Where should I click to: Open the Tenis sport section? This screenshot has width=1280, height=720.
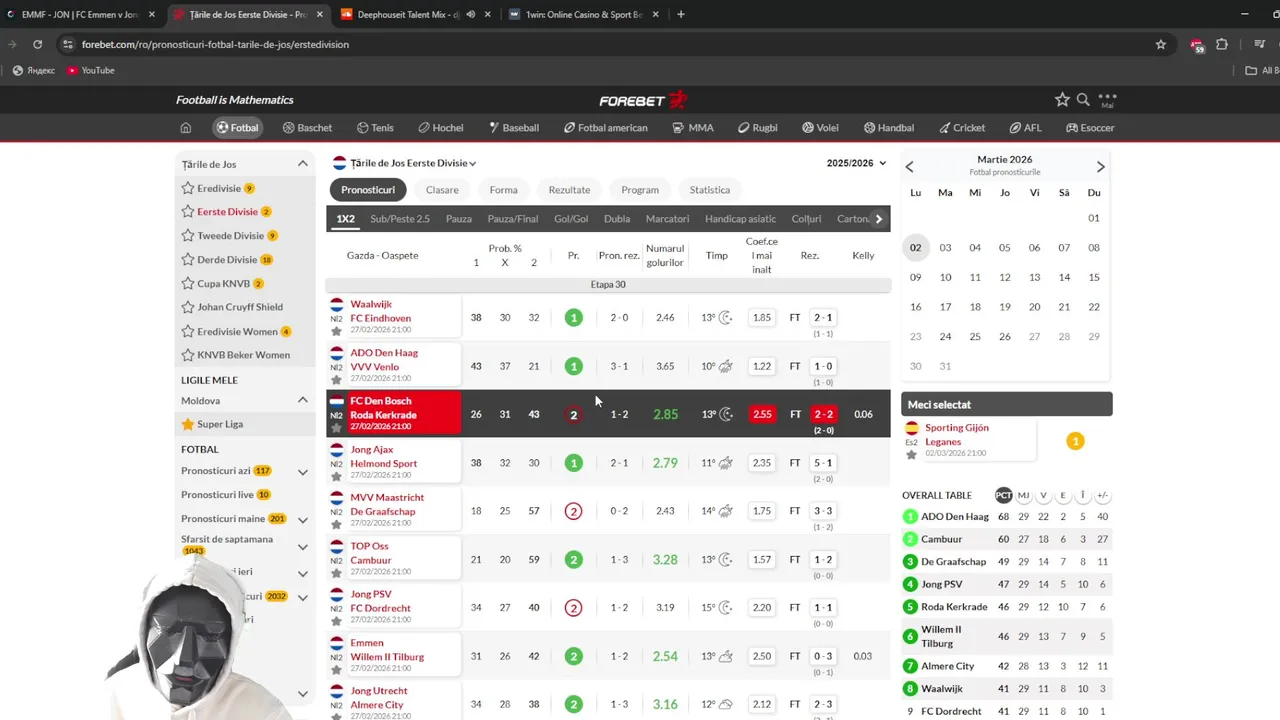tap(375, 128)
